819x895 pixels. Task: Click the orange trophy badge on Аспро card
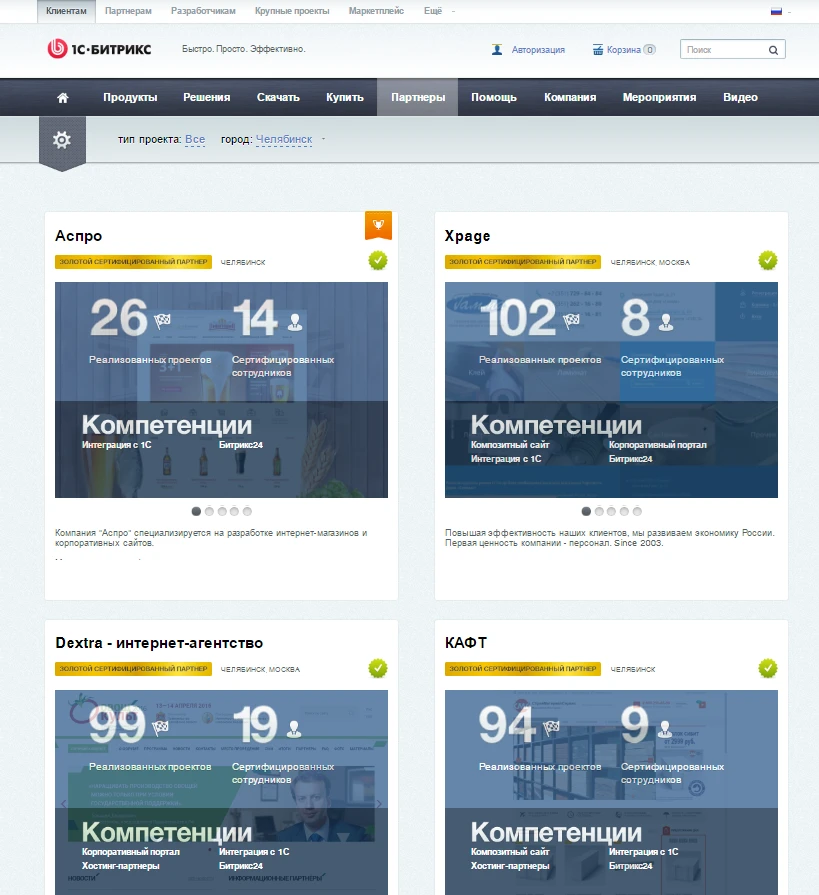tap(378, 225)
